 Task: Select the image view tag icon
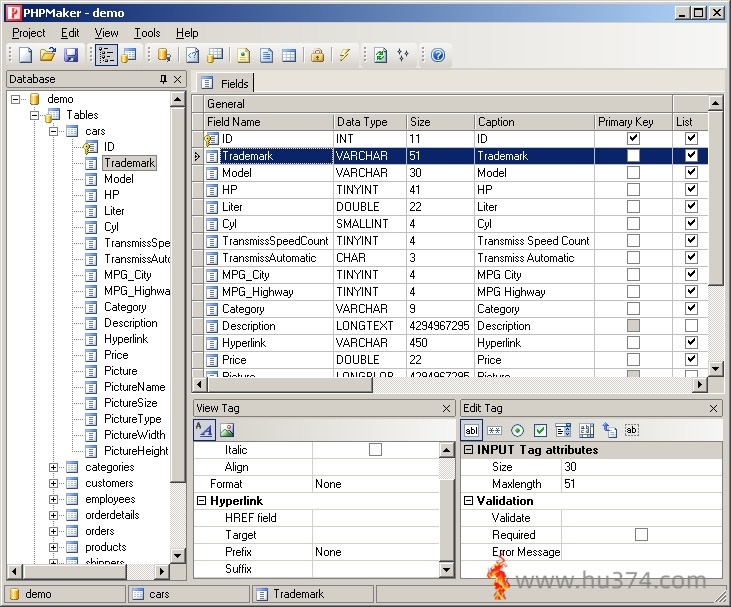point(227,430)
